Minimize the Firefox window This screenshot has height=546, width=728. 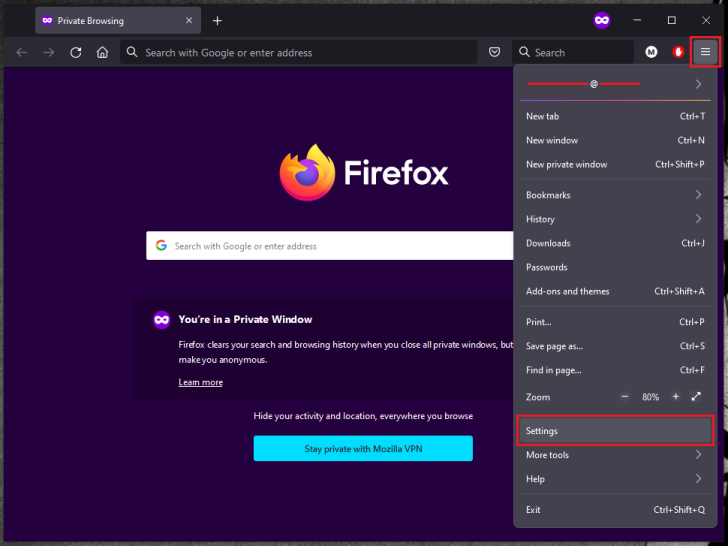pyautogui.click(x=637, y=20)
